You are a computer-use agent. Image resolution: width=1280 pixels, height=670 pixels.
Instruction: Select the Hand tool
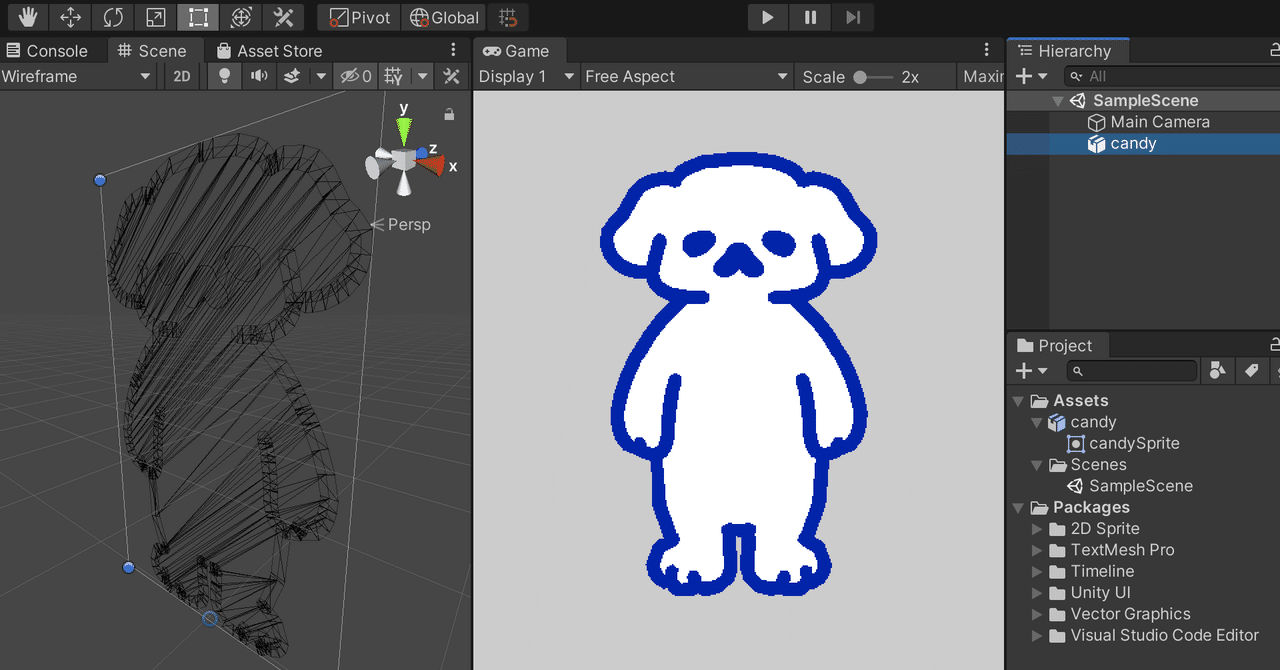(27, 17)
